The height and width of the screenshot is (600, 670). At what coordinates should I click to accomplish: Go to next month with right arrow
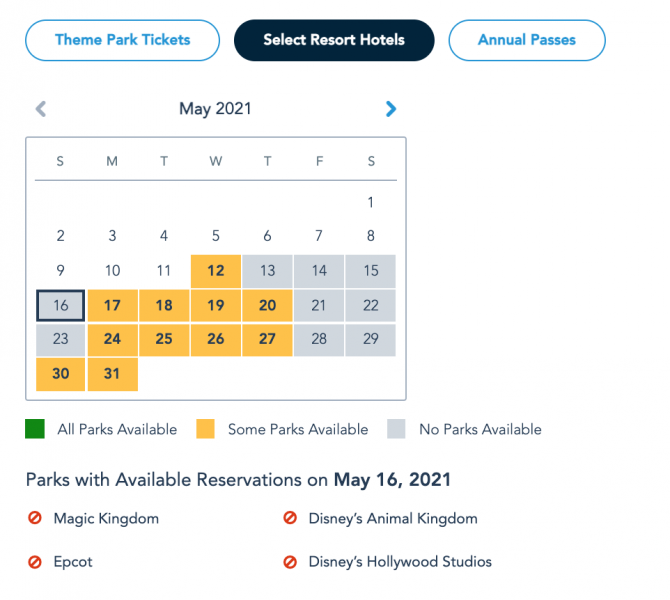[391, 109]
